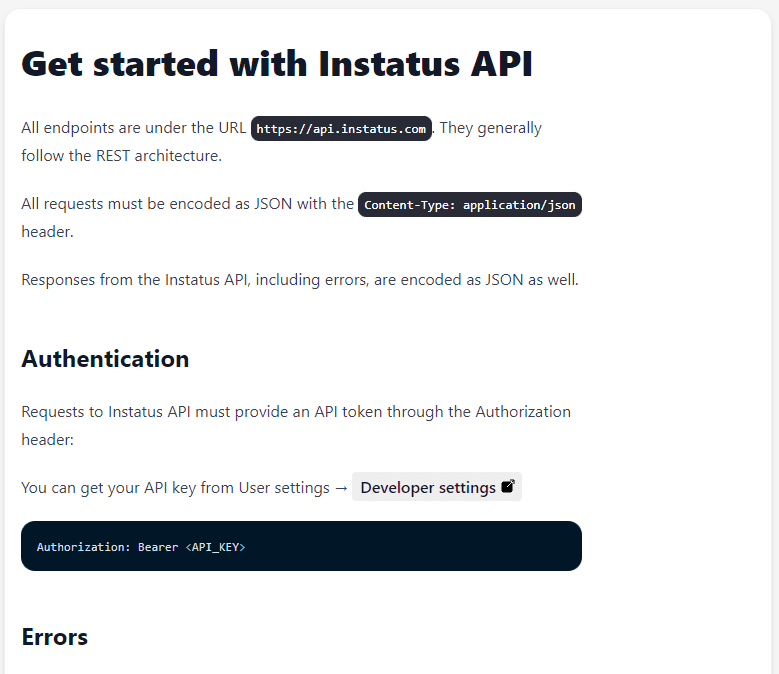Viewport: 779px width, 674px height.
Task: Click the text 'follow the REST architecture'
Action: 121,155
